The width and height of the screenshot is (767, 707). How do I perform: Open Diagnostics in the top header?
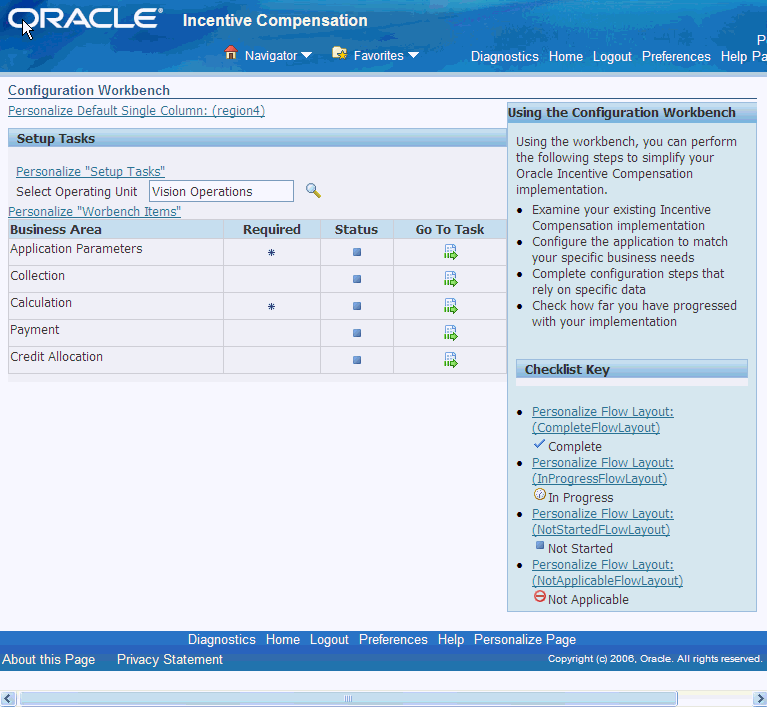click(x=505, y=57)
